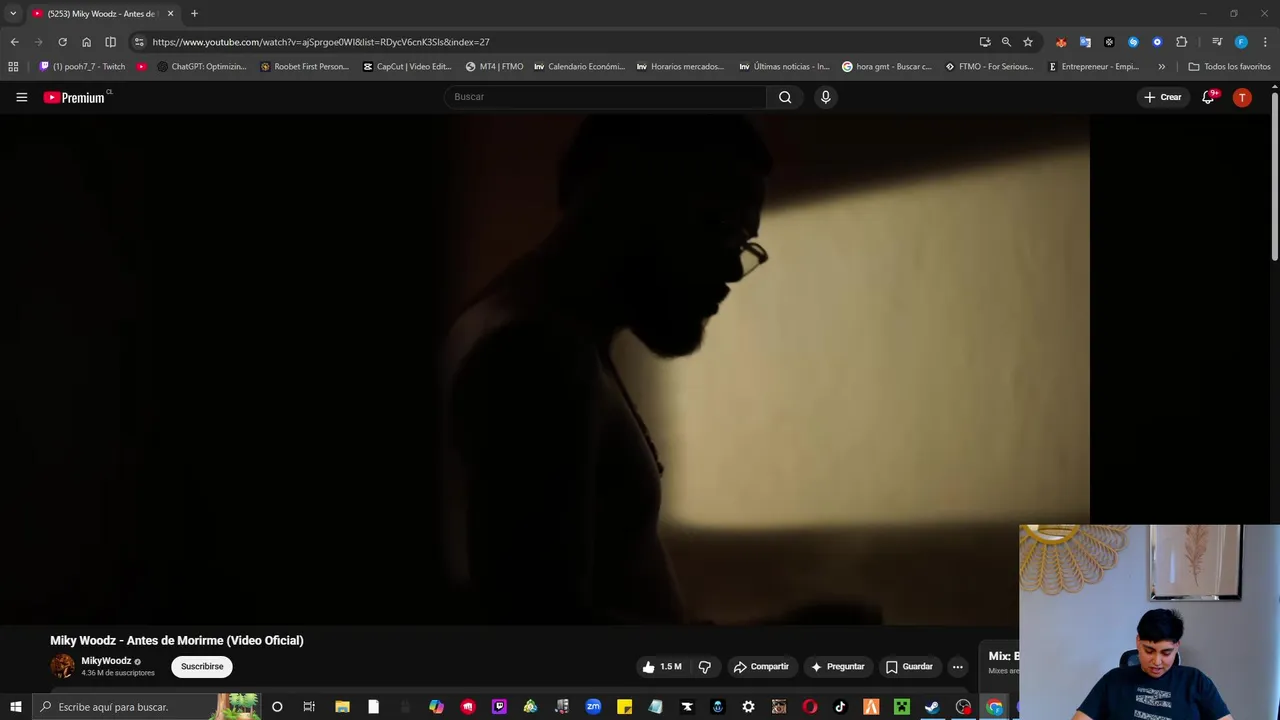Screen dimensions: 1280x720
Task: Open YouTube notifications bell
Action: click(x=1209, y=97)
